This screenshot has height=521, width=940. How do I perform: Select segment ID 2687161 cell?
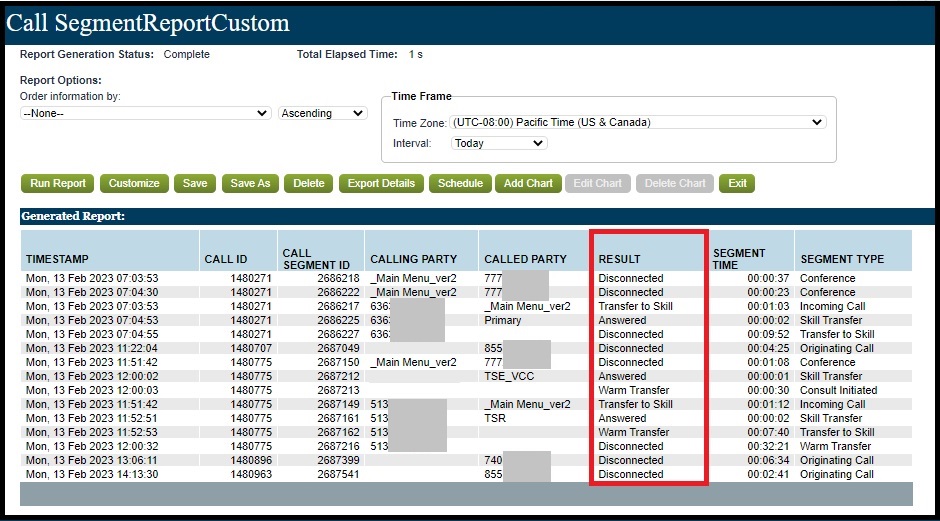tap(338, 418)
